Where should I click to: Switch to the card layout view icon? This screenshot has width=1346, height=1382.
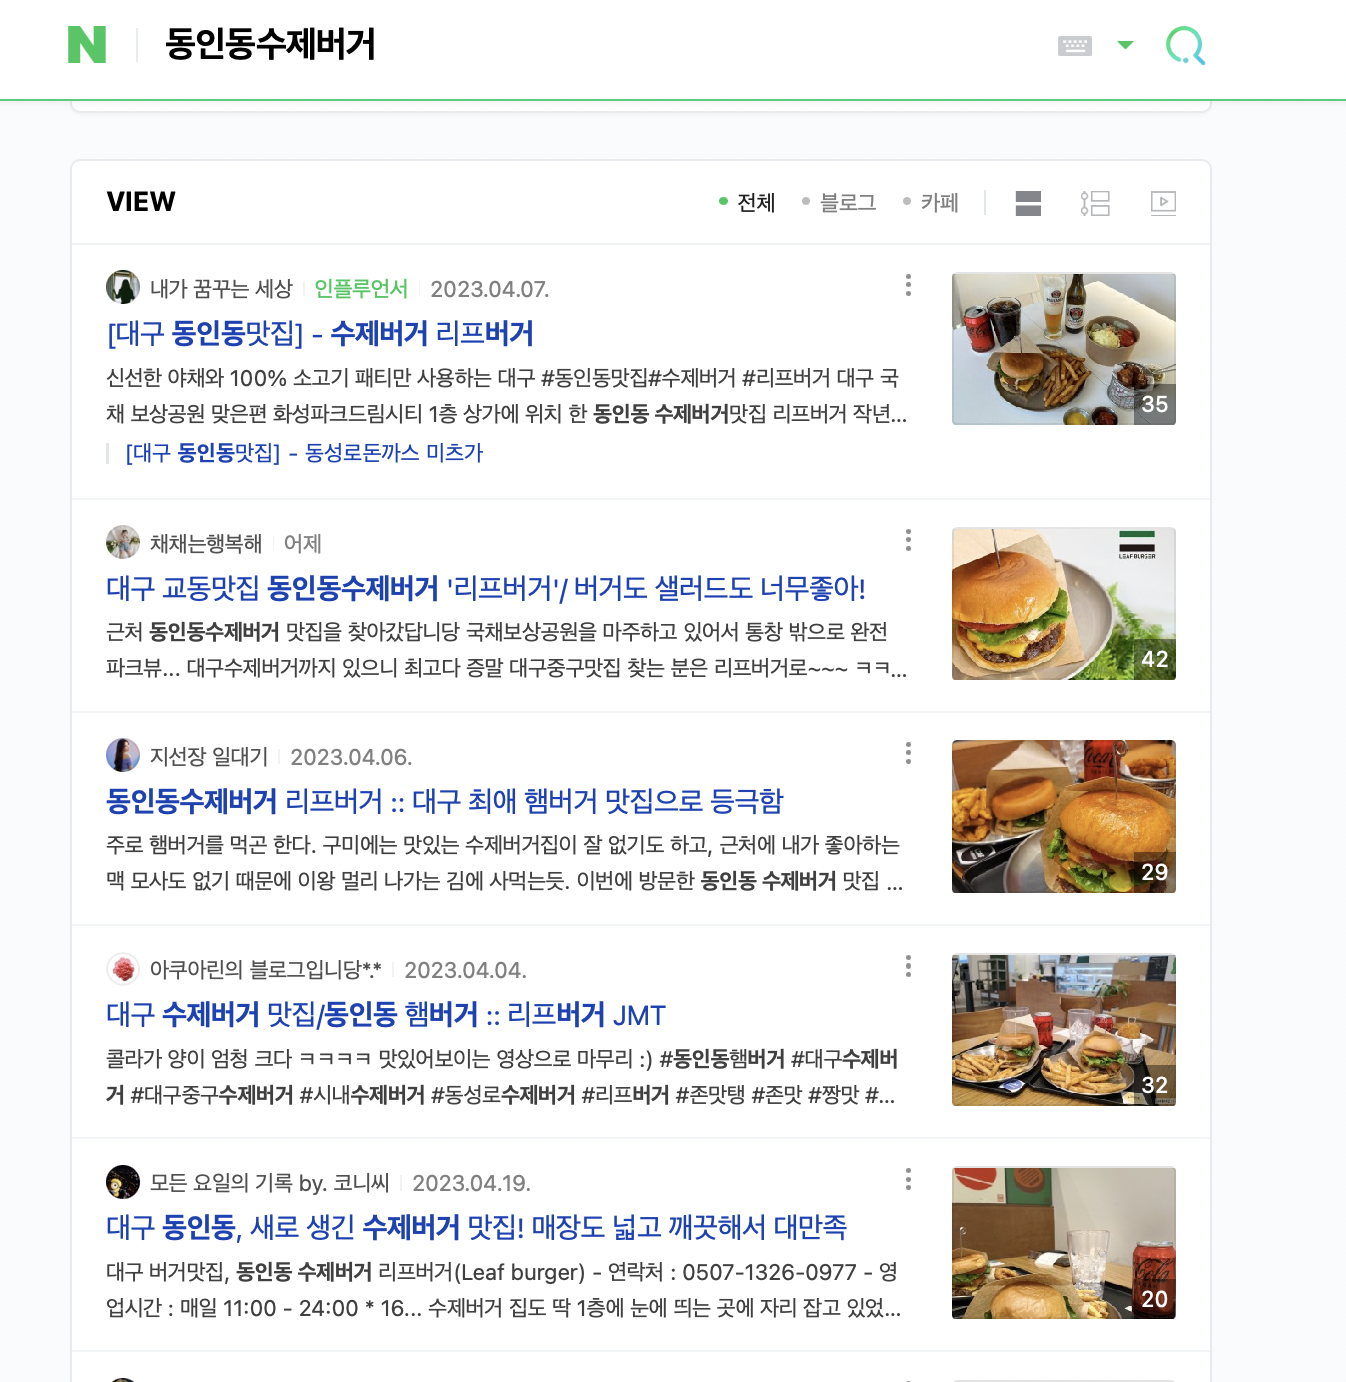(1028, 204)
